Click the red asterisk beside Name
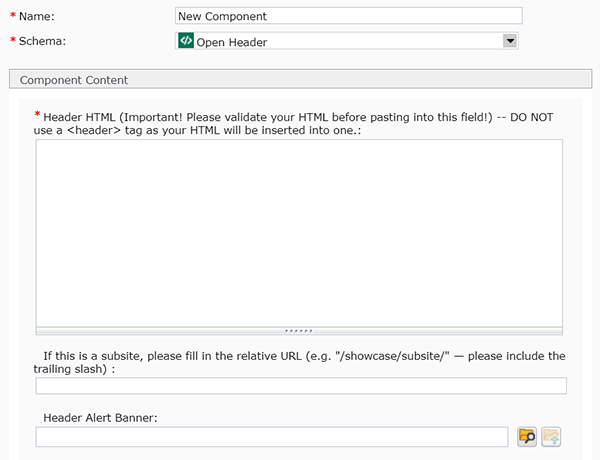Image resolution: width=600 pixels, height=460 pixels. (x=13, y=17)
